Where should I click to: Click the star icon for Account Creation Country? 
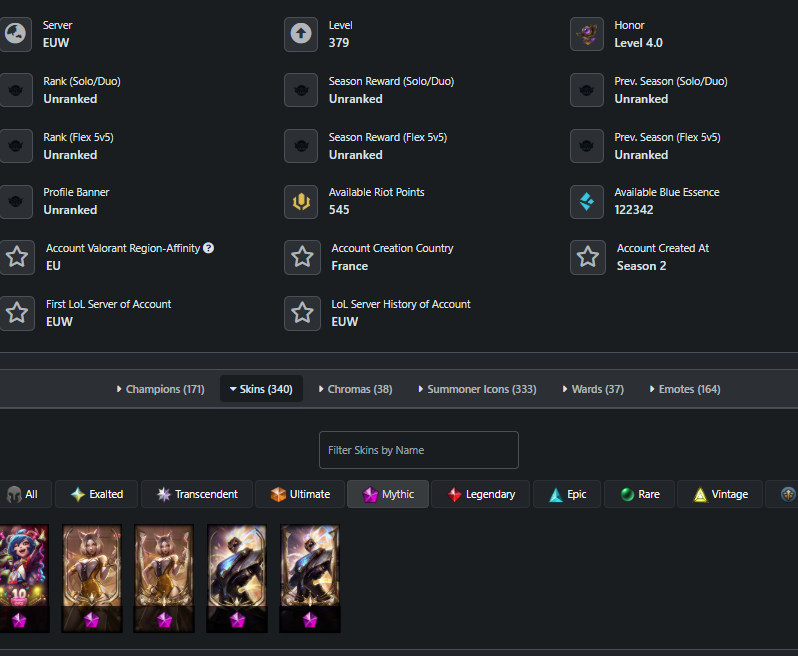302,257
